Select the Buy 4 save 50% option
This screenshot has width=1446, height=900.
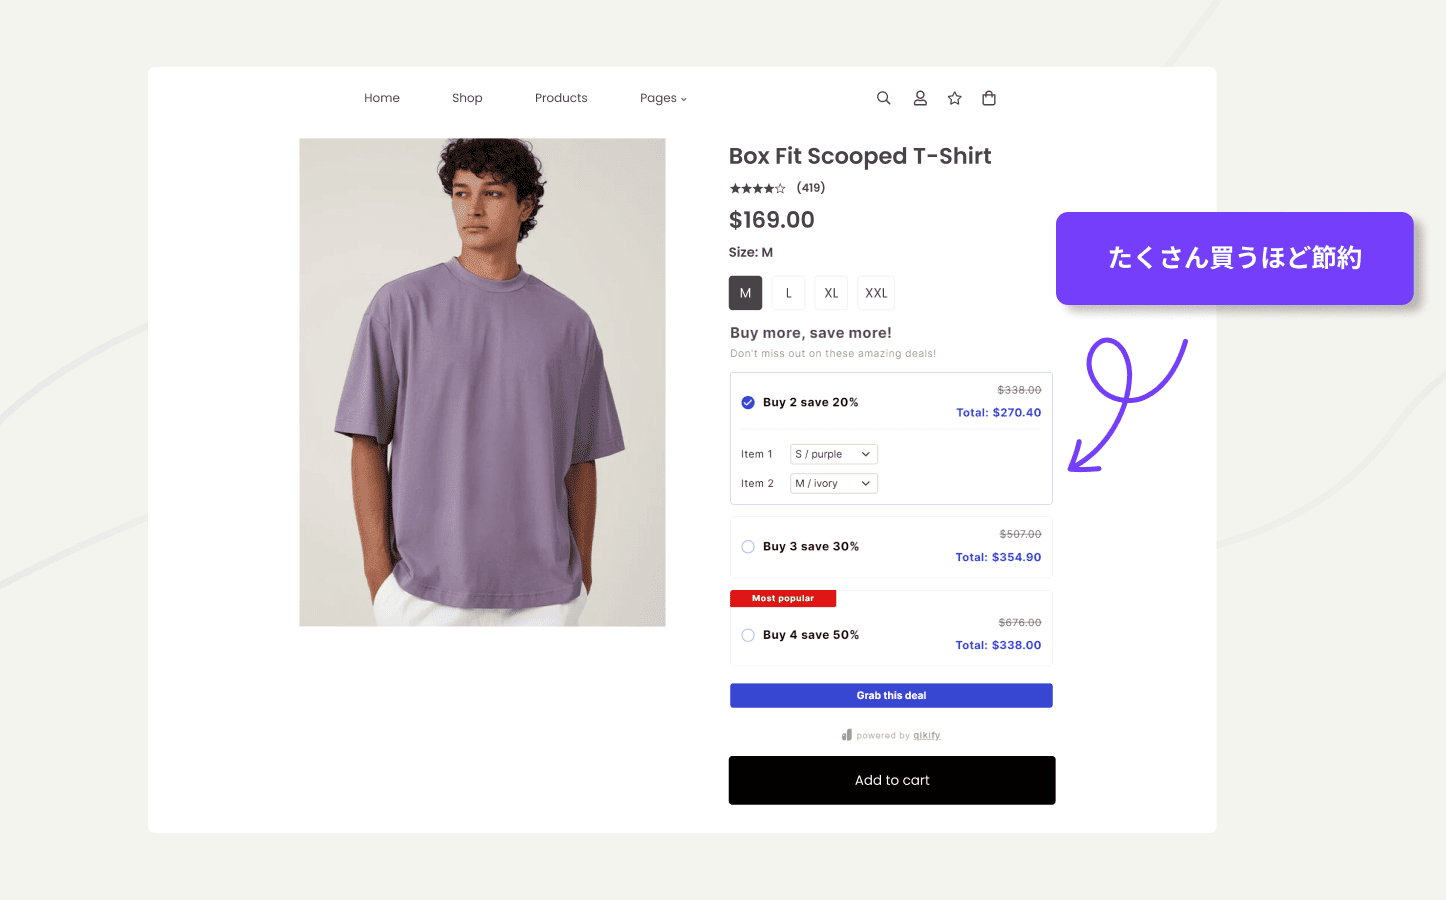click(x=748, y=635)
